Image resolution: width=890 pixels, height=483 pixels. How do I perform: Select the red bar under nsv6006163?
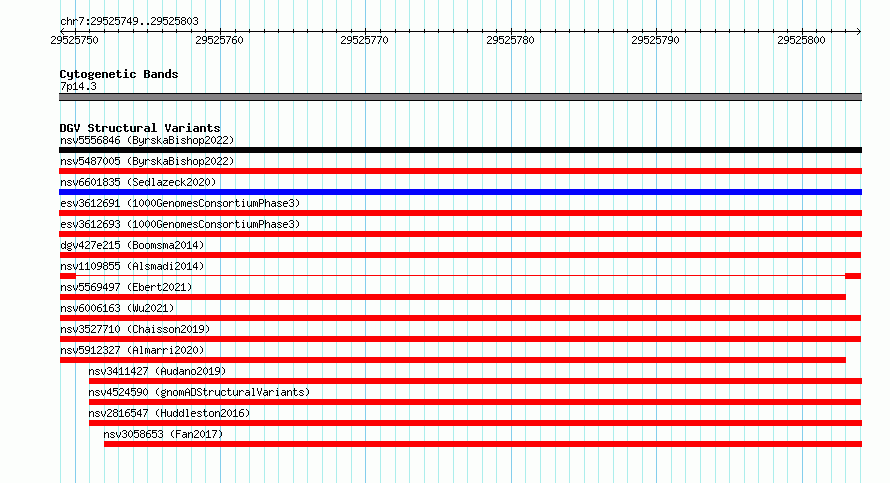tap(460, 318)
